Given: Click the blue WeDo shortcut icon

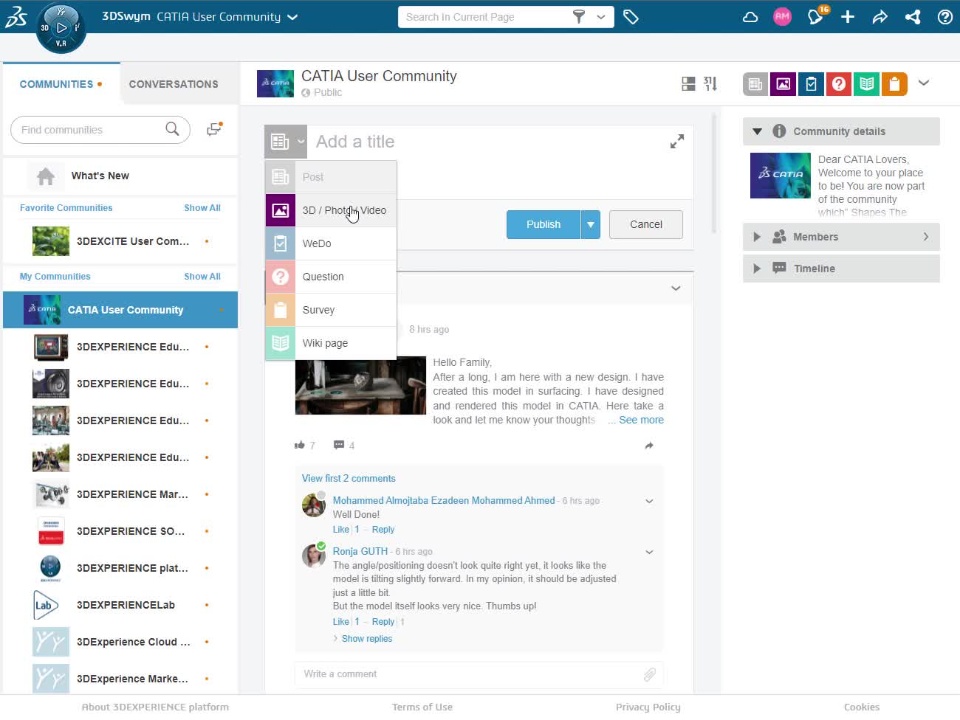Looking at the screenshot, I should [811, 84].
